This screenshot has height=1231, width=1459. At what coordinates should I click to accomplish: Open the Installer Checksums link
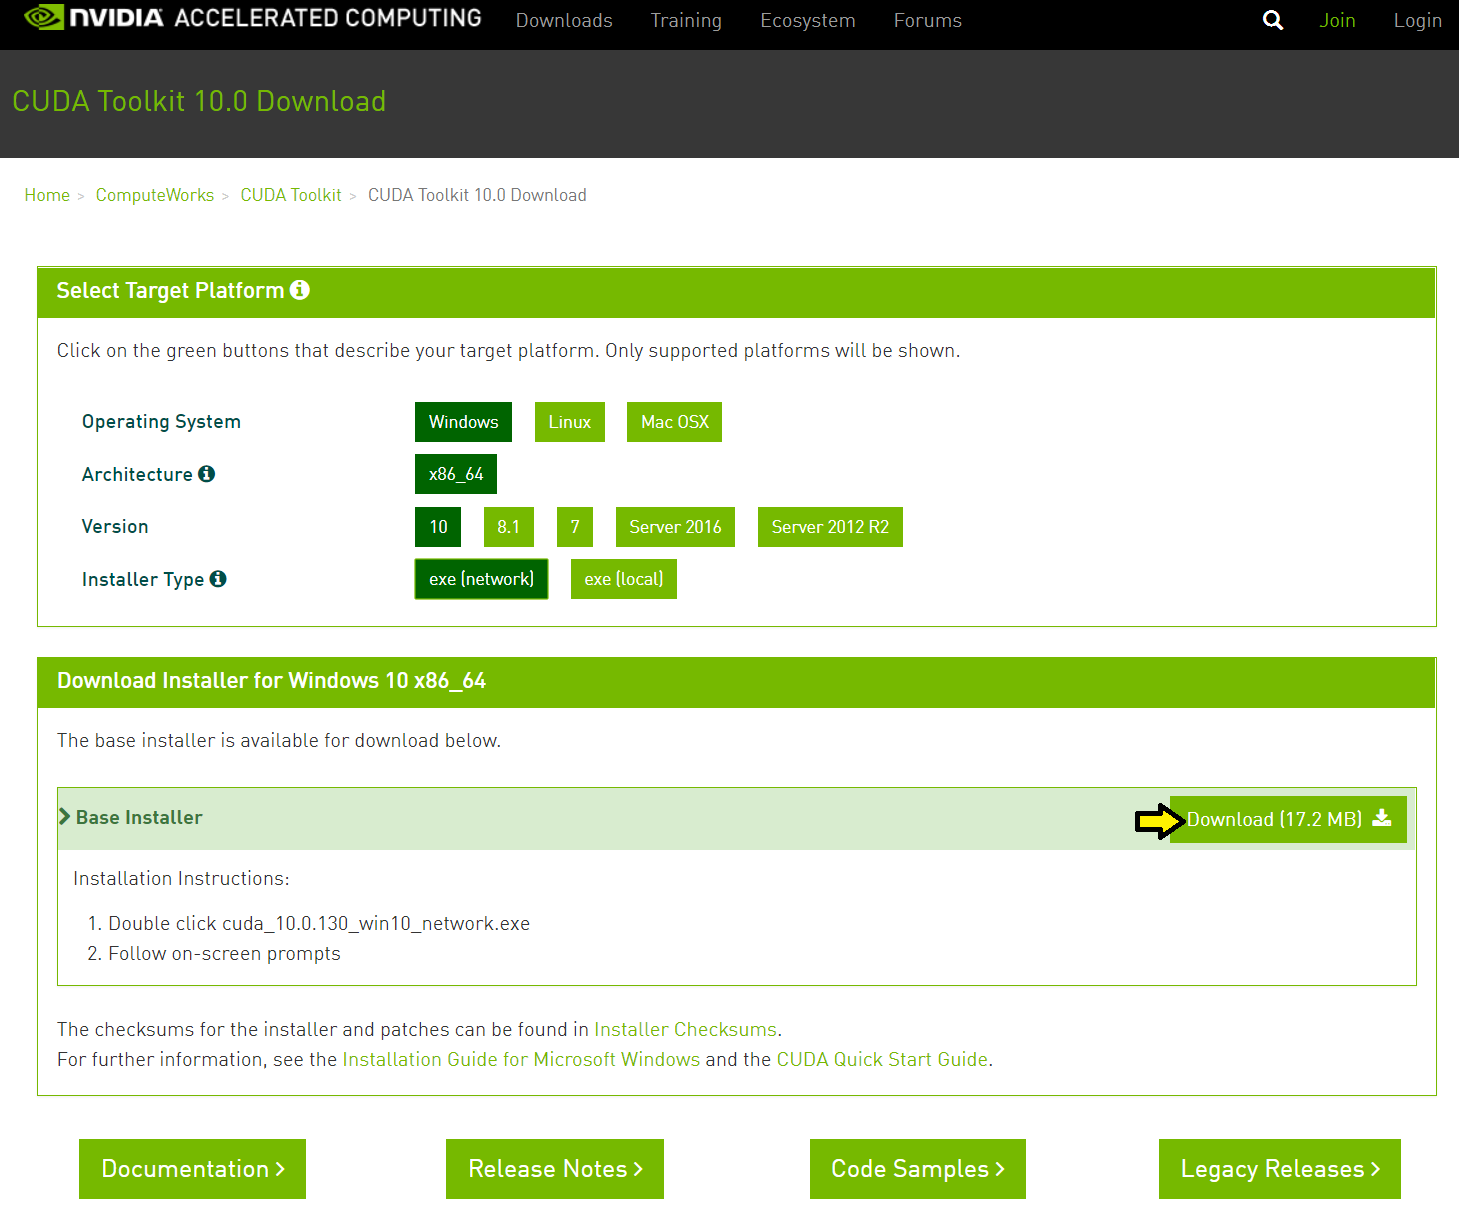pyautogui.click(x=685, y=1029)
